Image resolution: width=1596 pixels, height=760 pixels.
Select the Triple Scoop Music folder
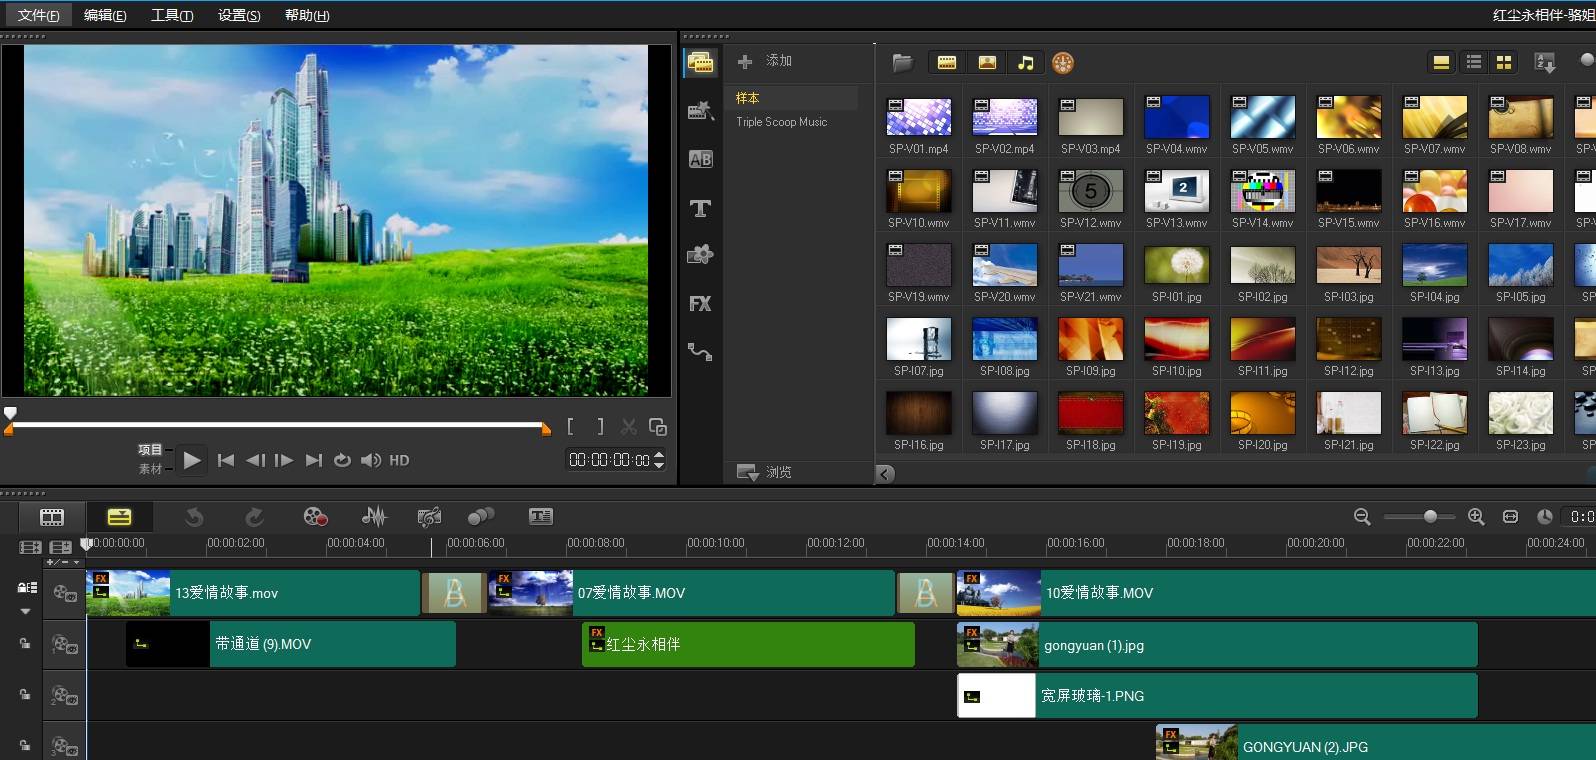click(x=782, y=122)
